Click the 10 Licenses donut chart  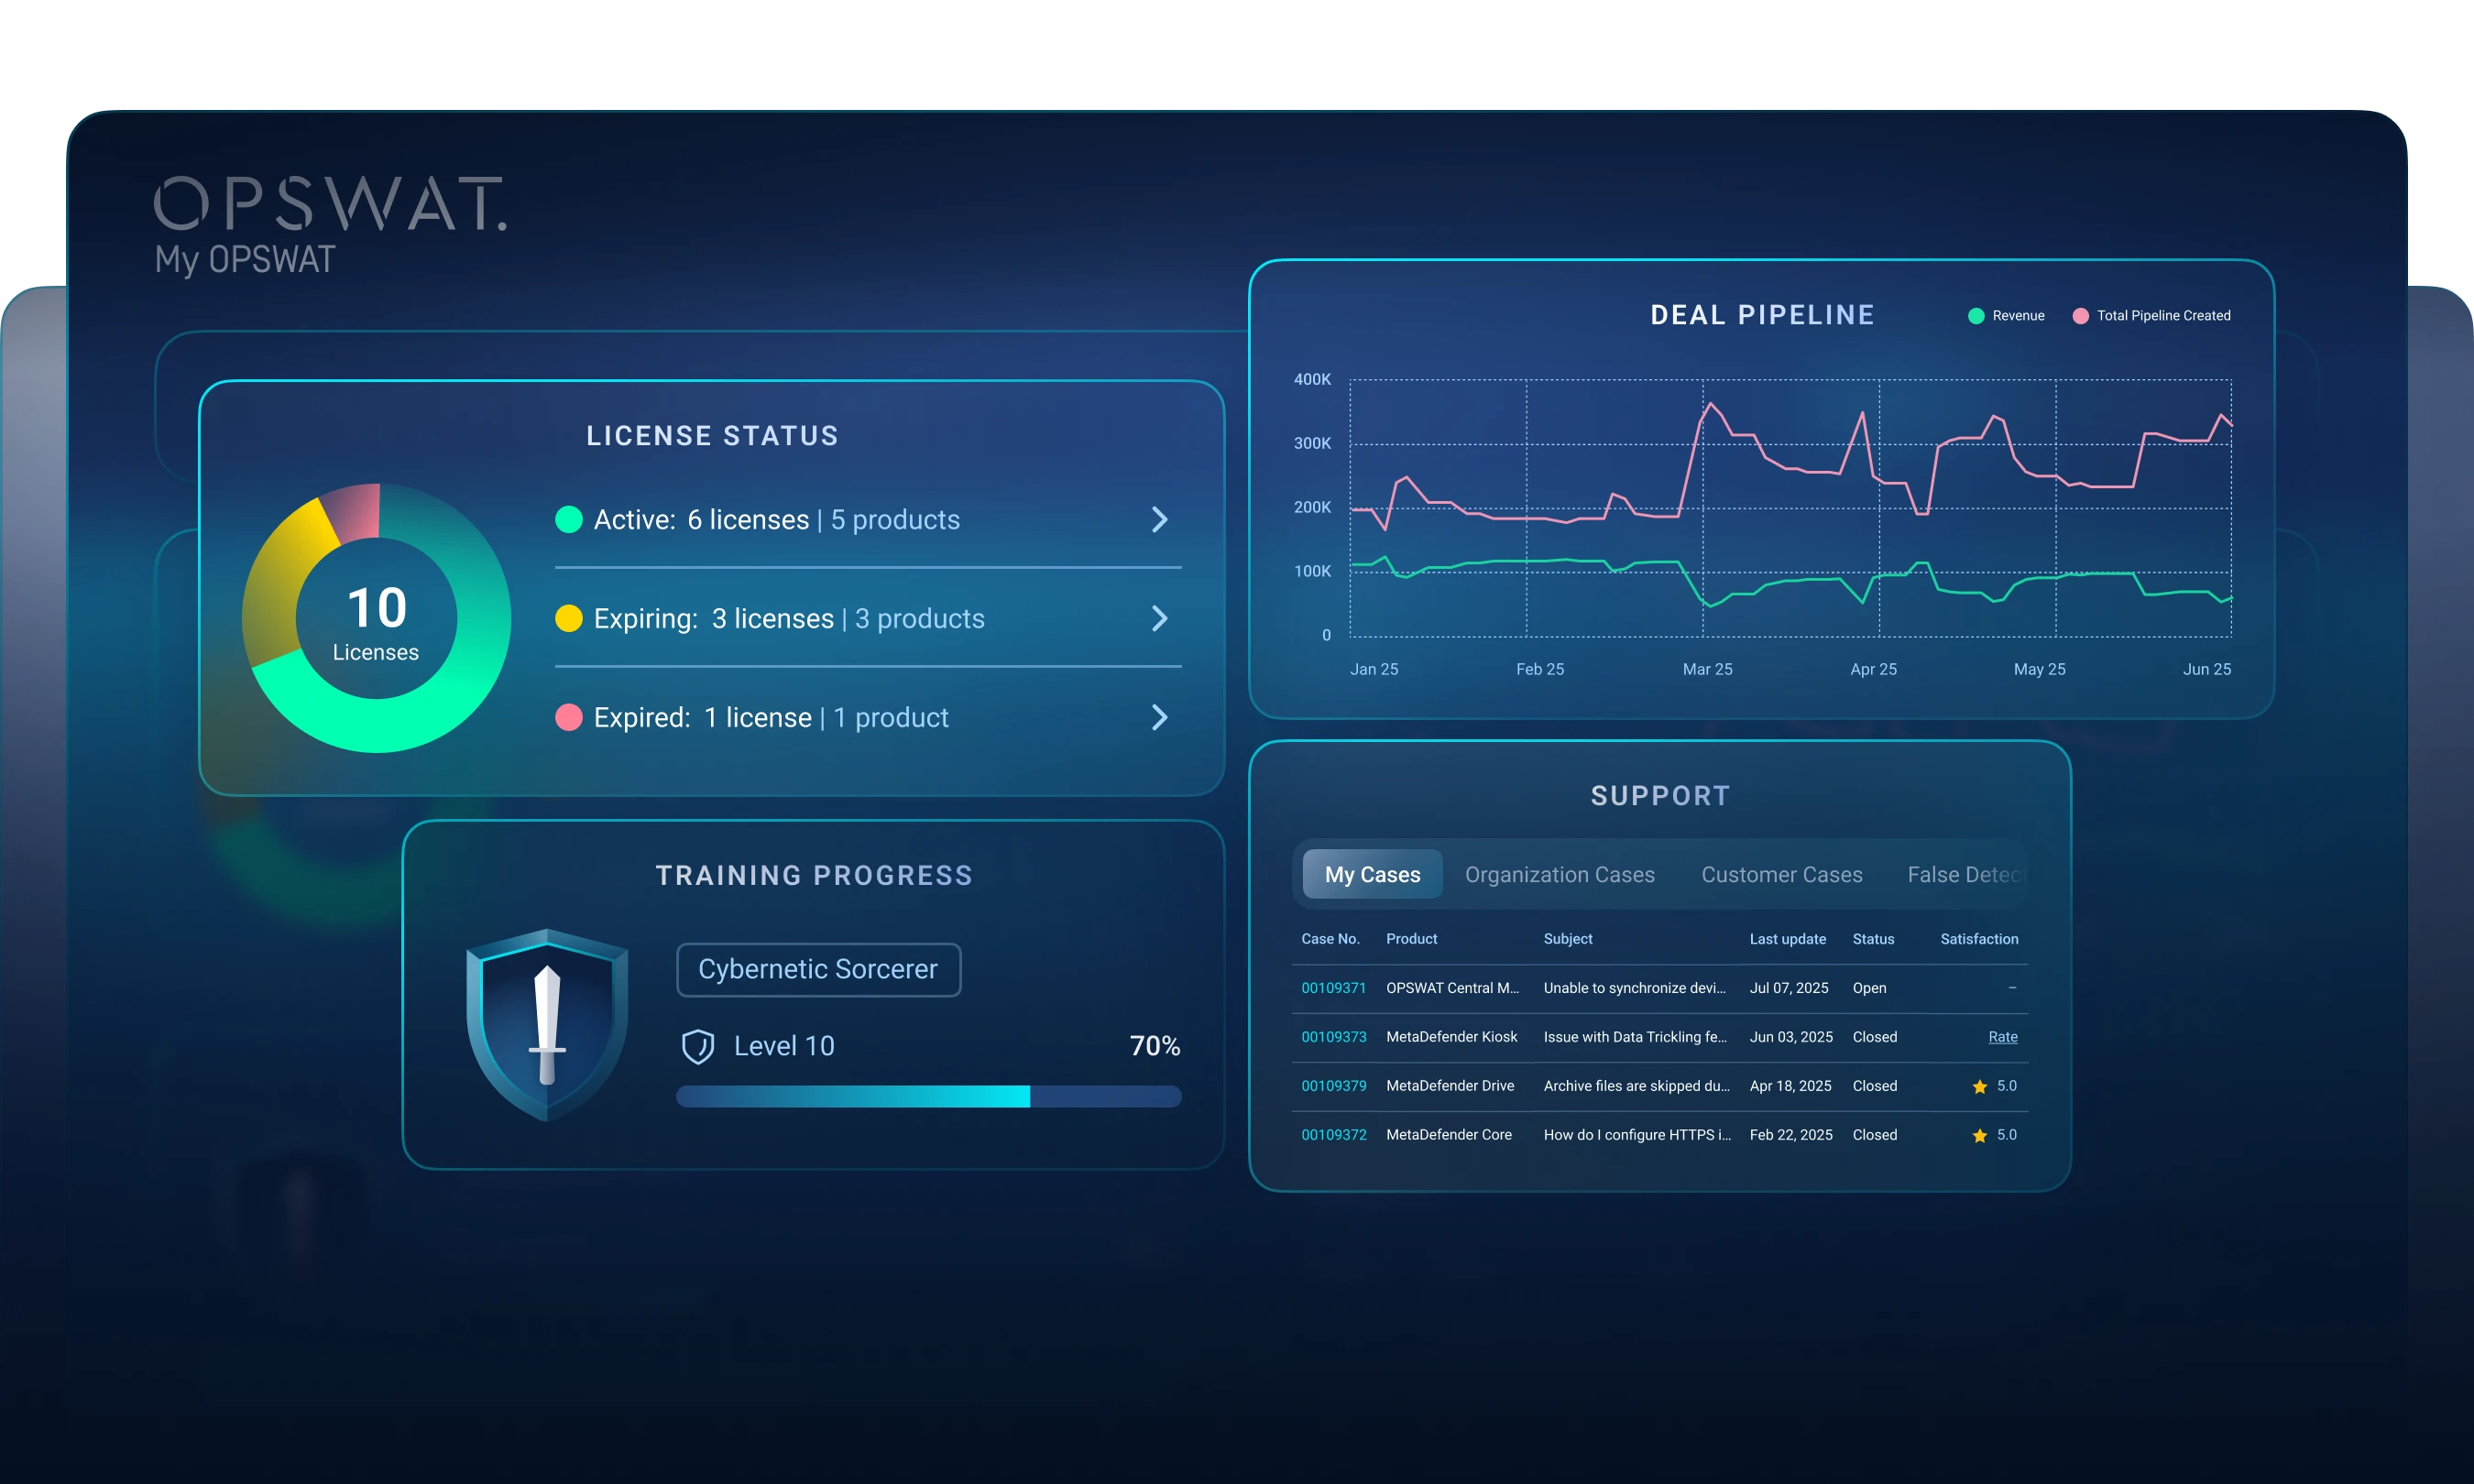376,619
